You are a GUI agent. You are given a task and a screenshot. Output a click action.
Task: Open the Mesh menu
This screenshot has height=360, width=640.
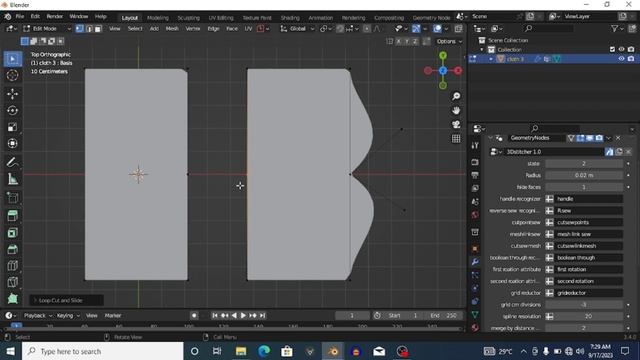click(x=172, y=29)
